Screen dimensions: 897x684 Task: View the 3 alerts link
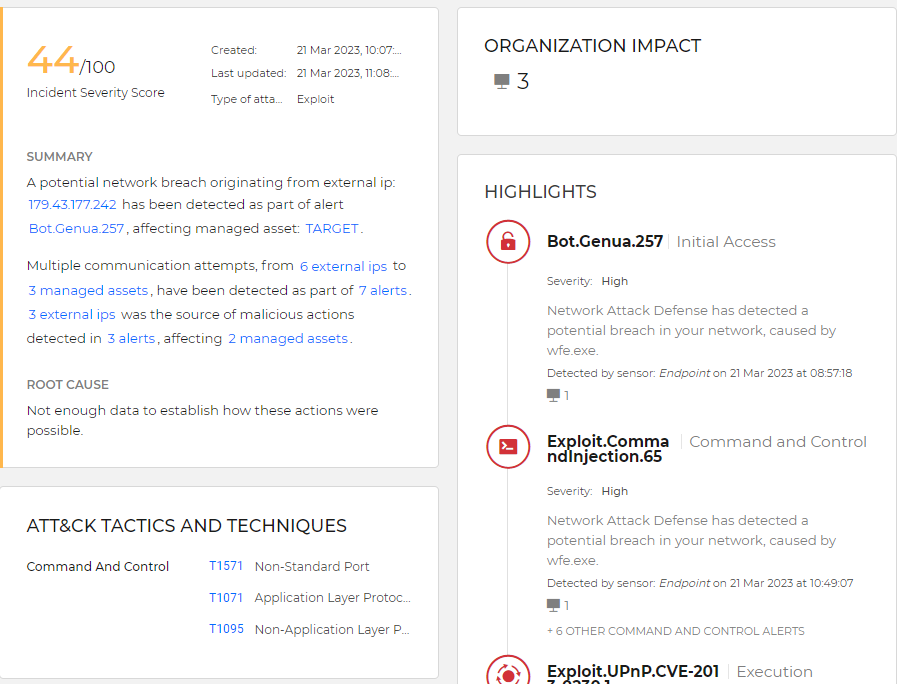point(131,338)
